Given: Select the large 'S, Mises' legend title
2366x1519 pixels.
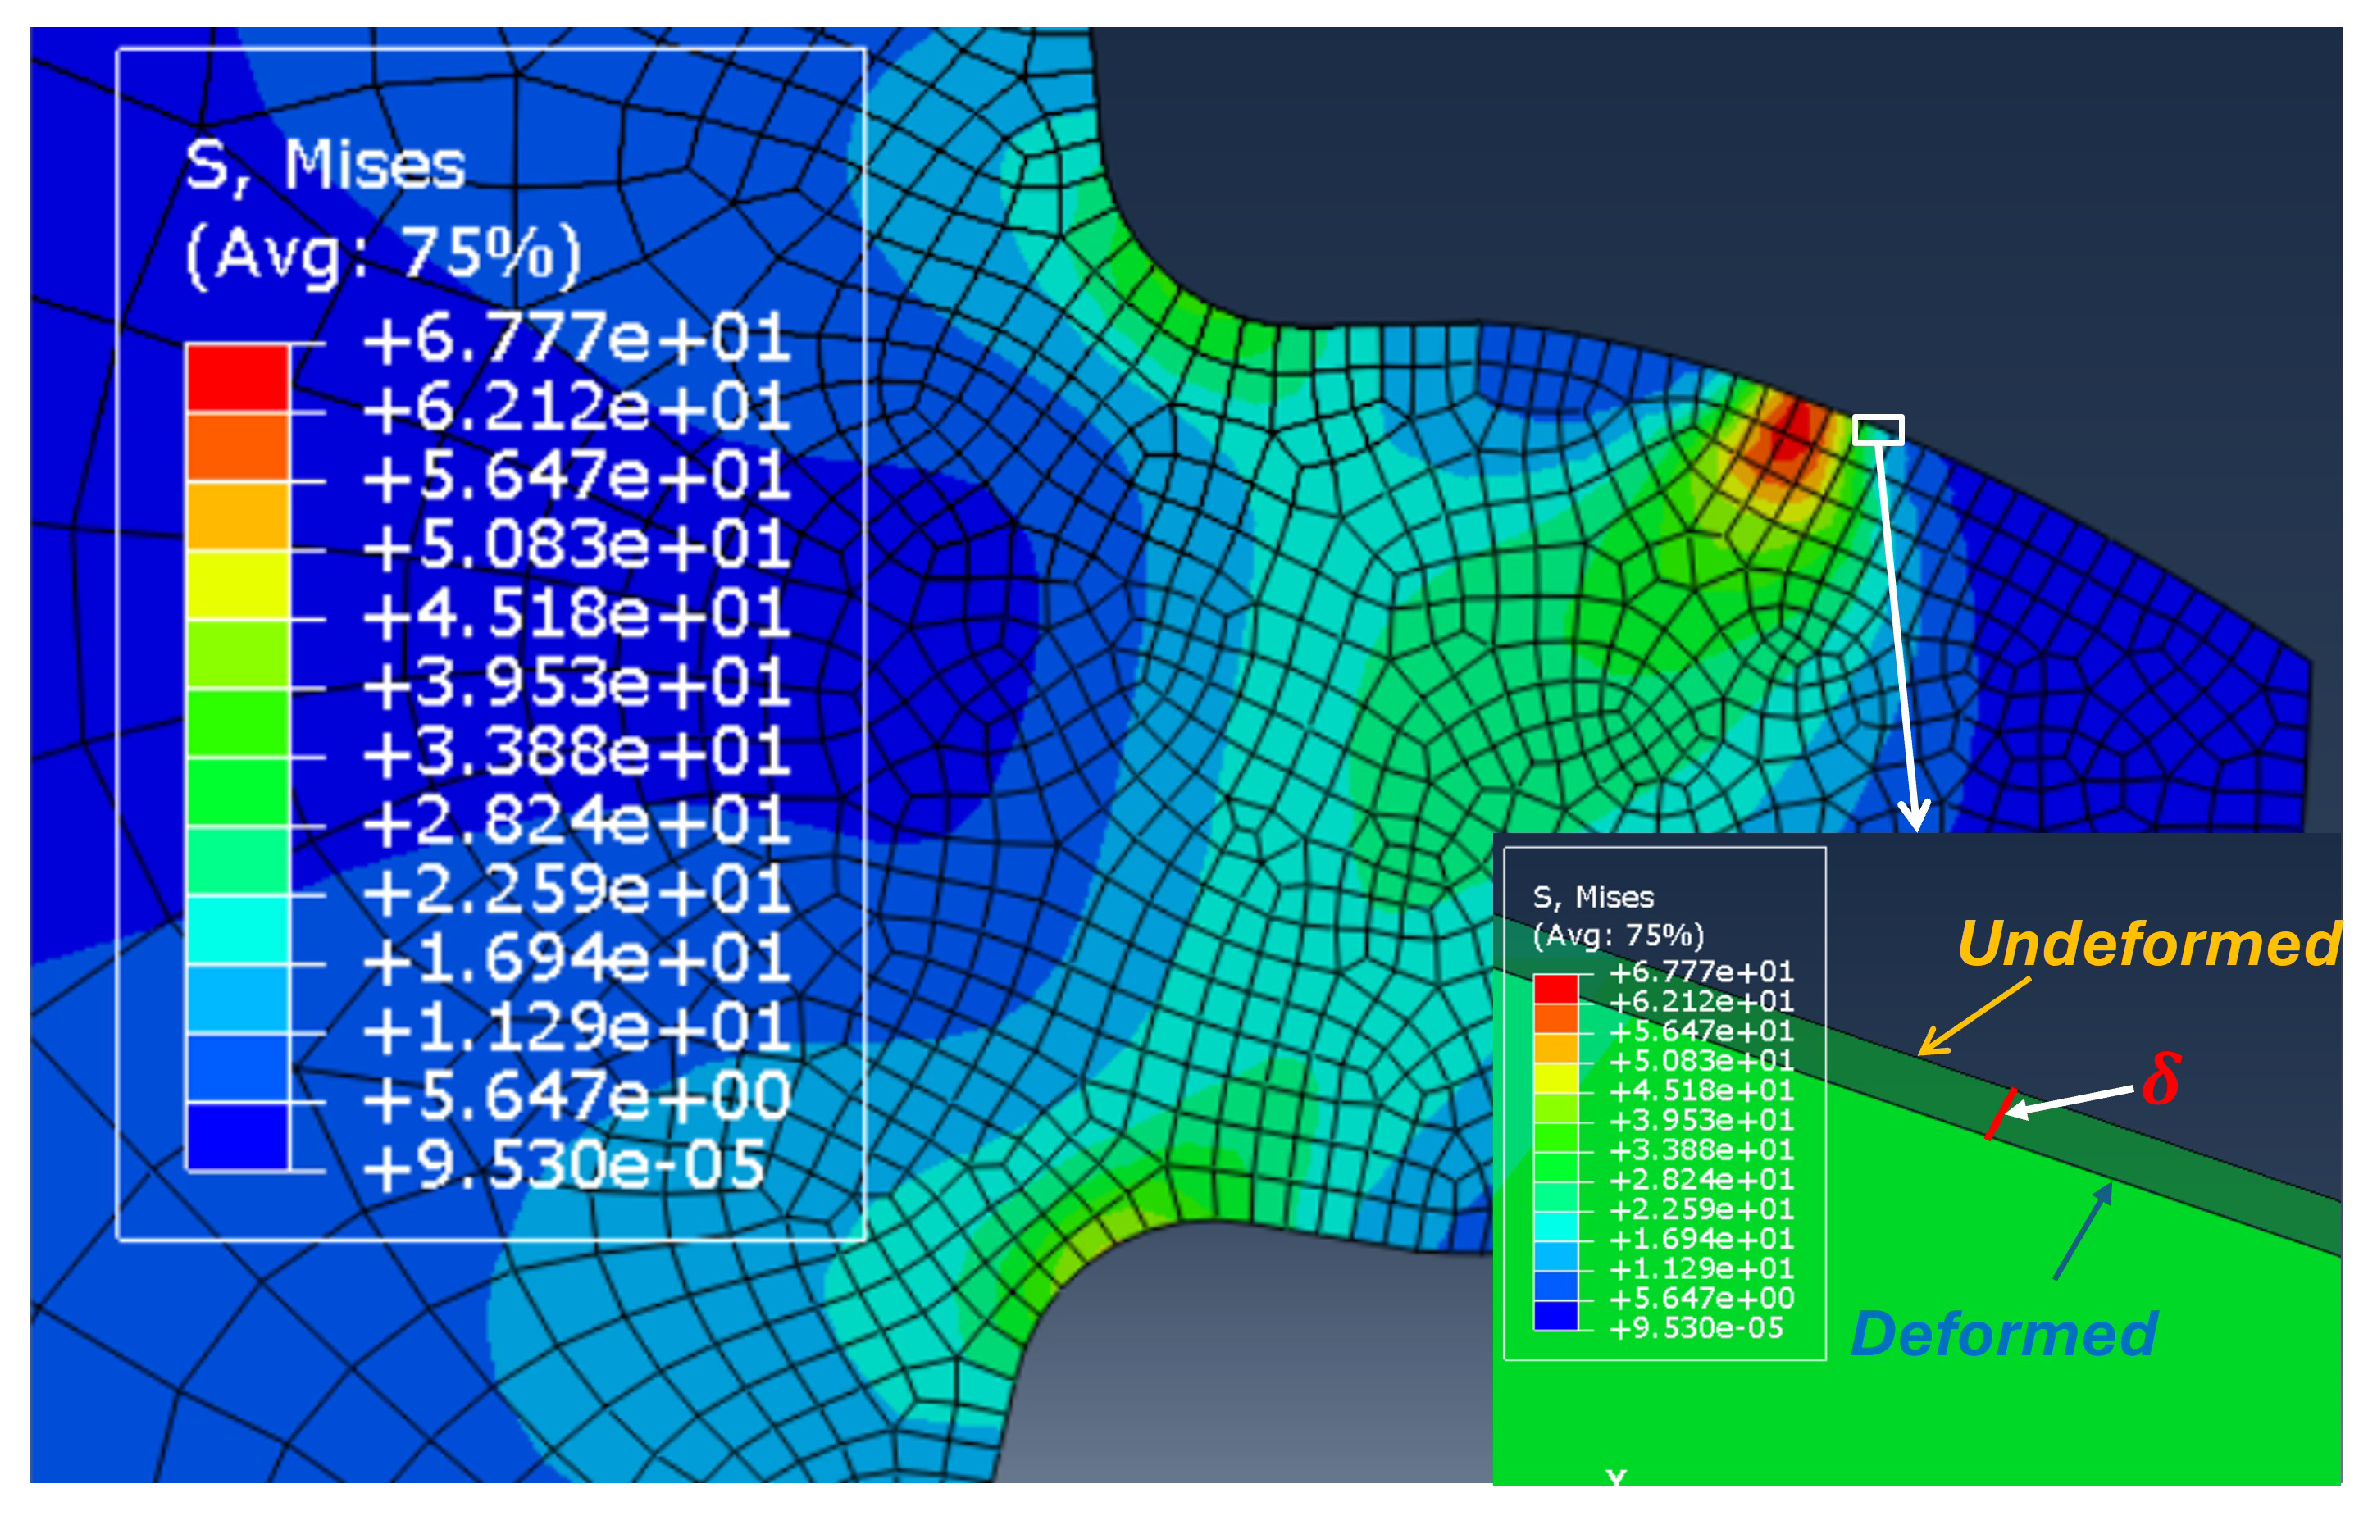Looking at the screenshot, I should click(x=326, y=164).
